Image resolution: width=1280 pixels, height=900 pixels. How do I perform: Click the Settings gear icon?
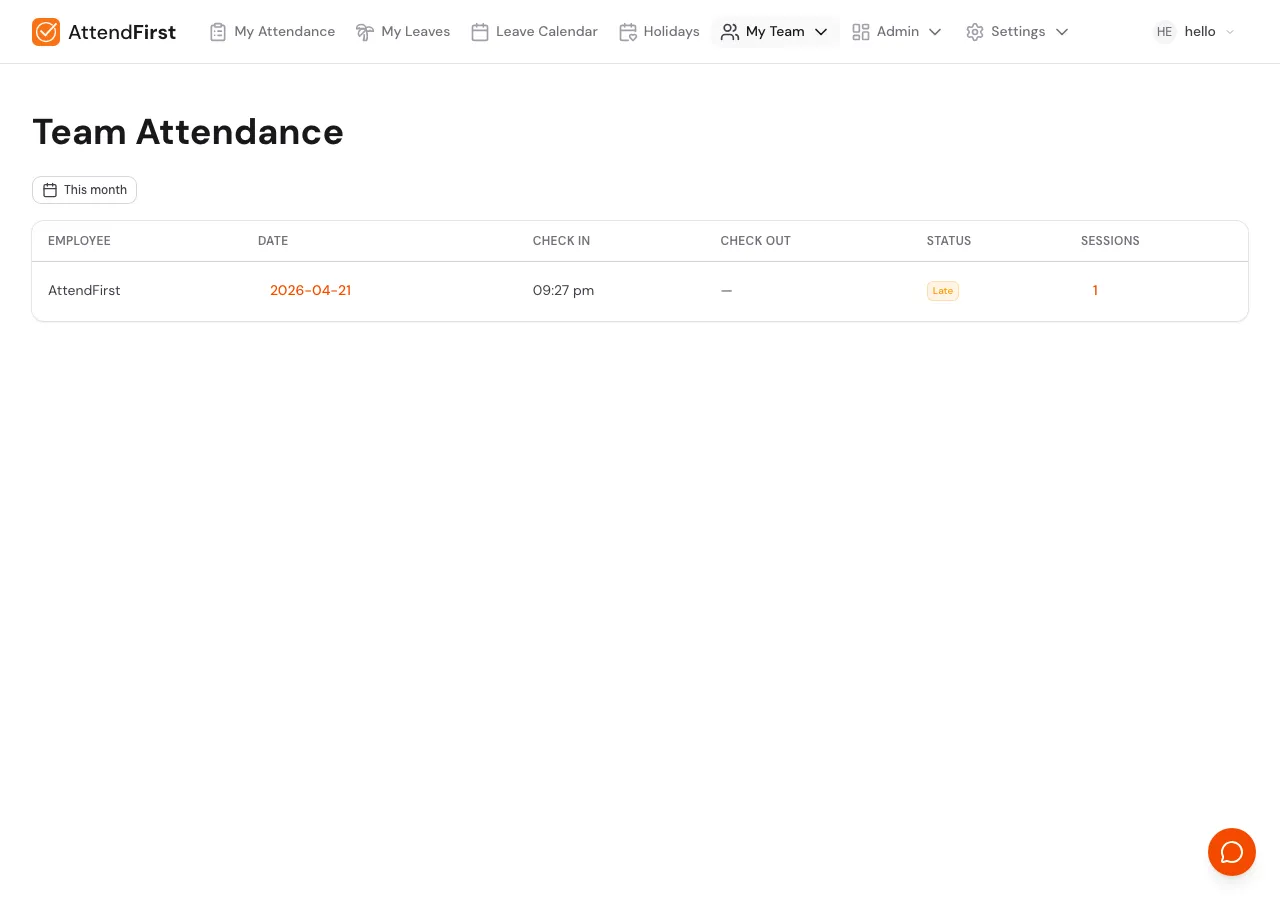pos(975,32)
